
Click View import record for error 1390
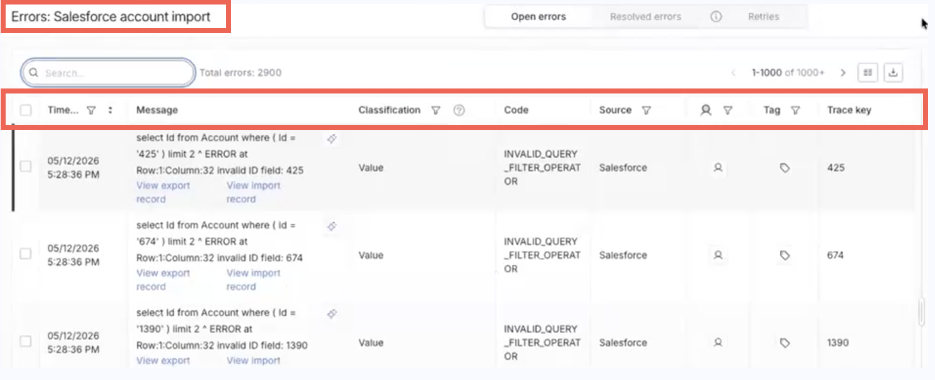[253, 360]
